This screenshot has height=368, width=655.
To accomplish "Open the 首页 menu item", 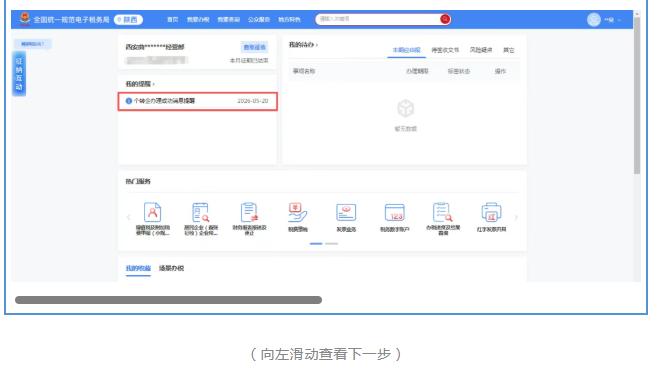I will pos(173,20).
